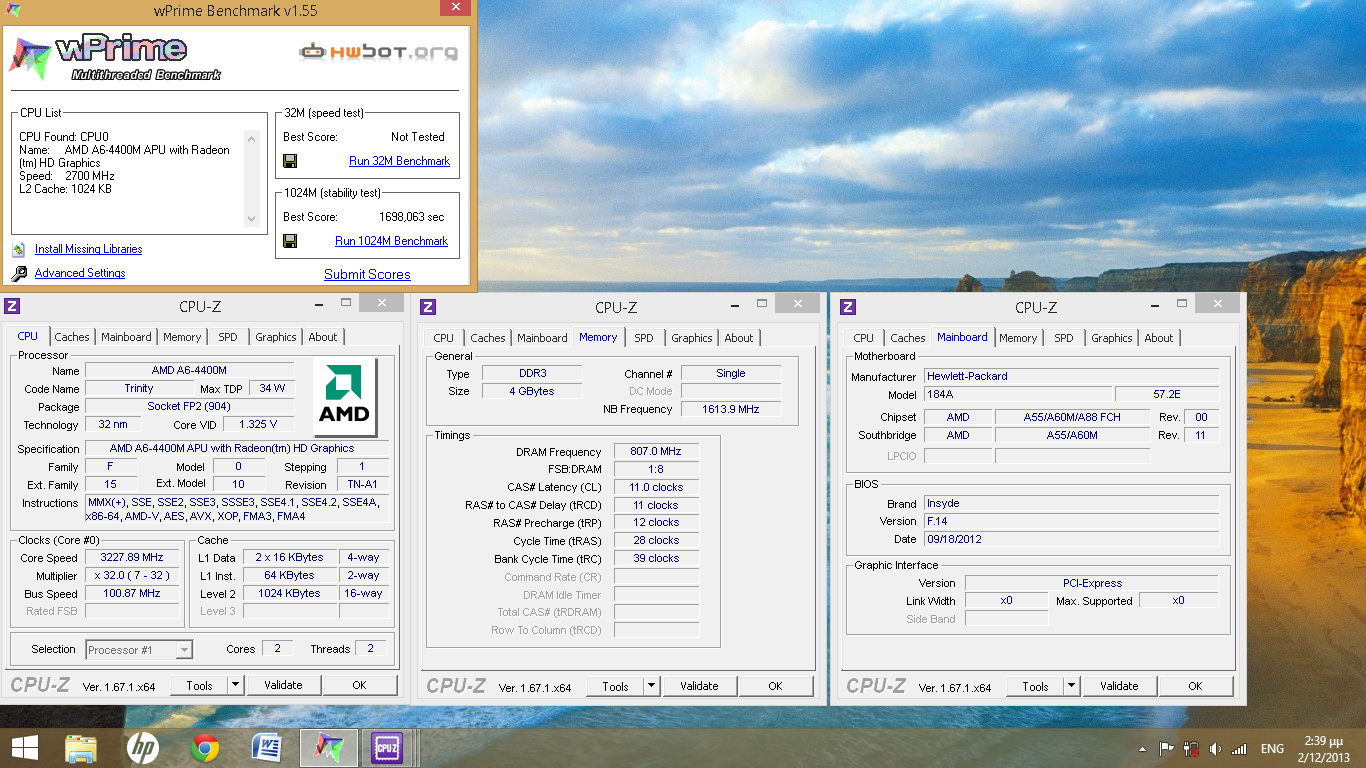The image size is (1366, 768).
Task: Expand Tools dropdown arrow in the CPU window
Action: [x=236, y=685]
